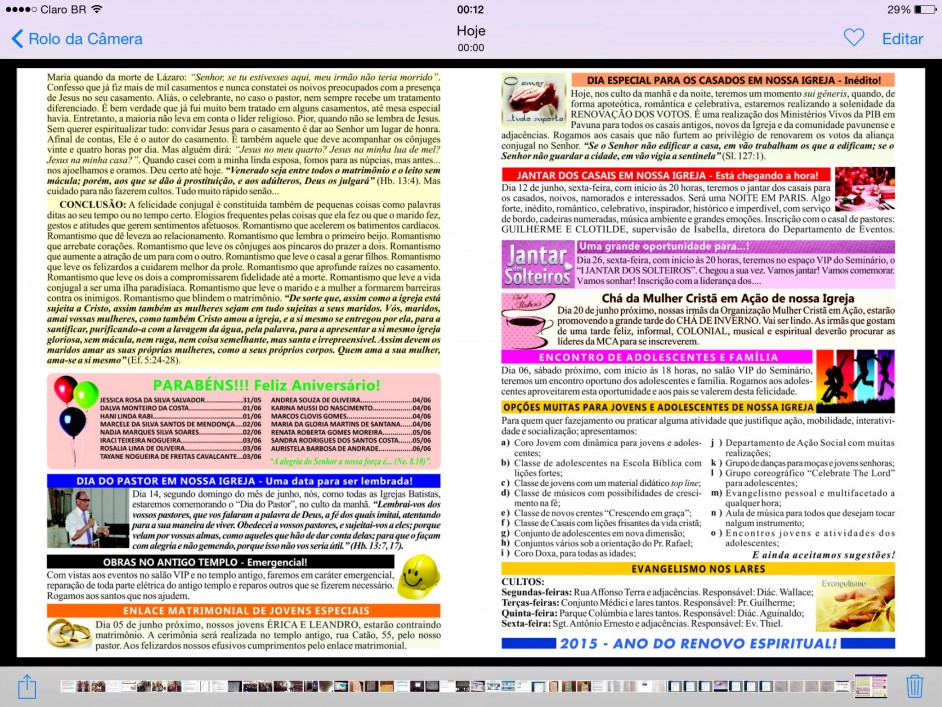Viewport: 942px width, 707px height.
Task: Tap the Evangelismo picture near Cultos
Action: [x=855, y=601]
